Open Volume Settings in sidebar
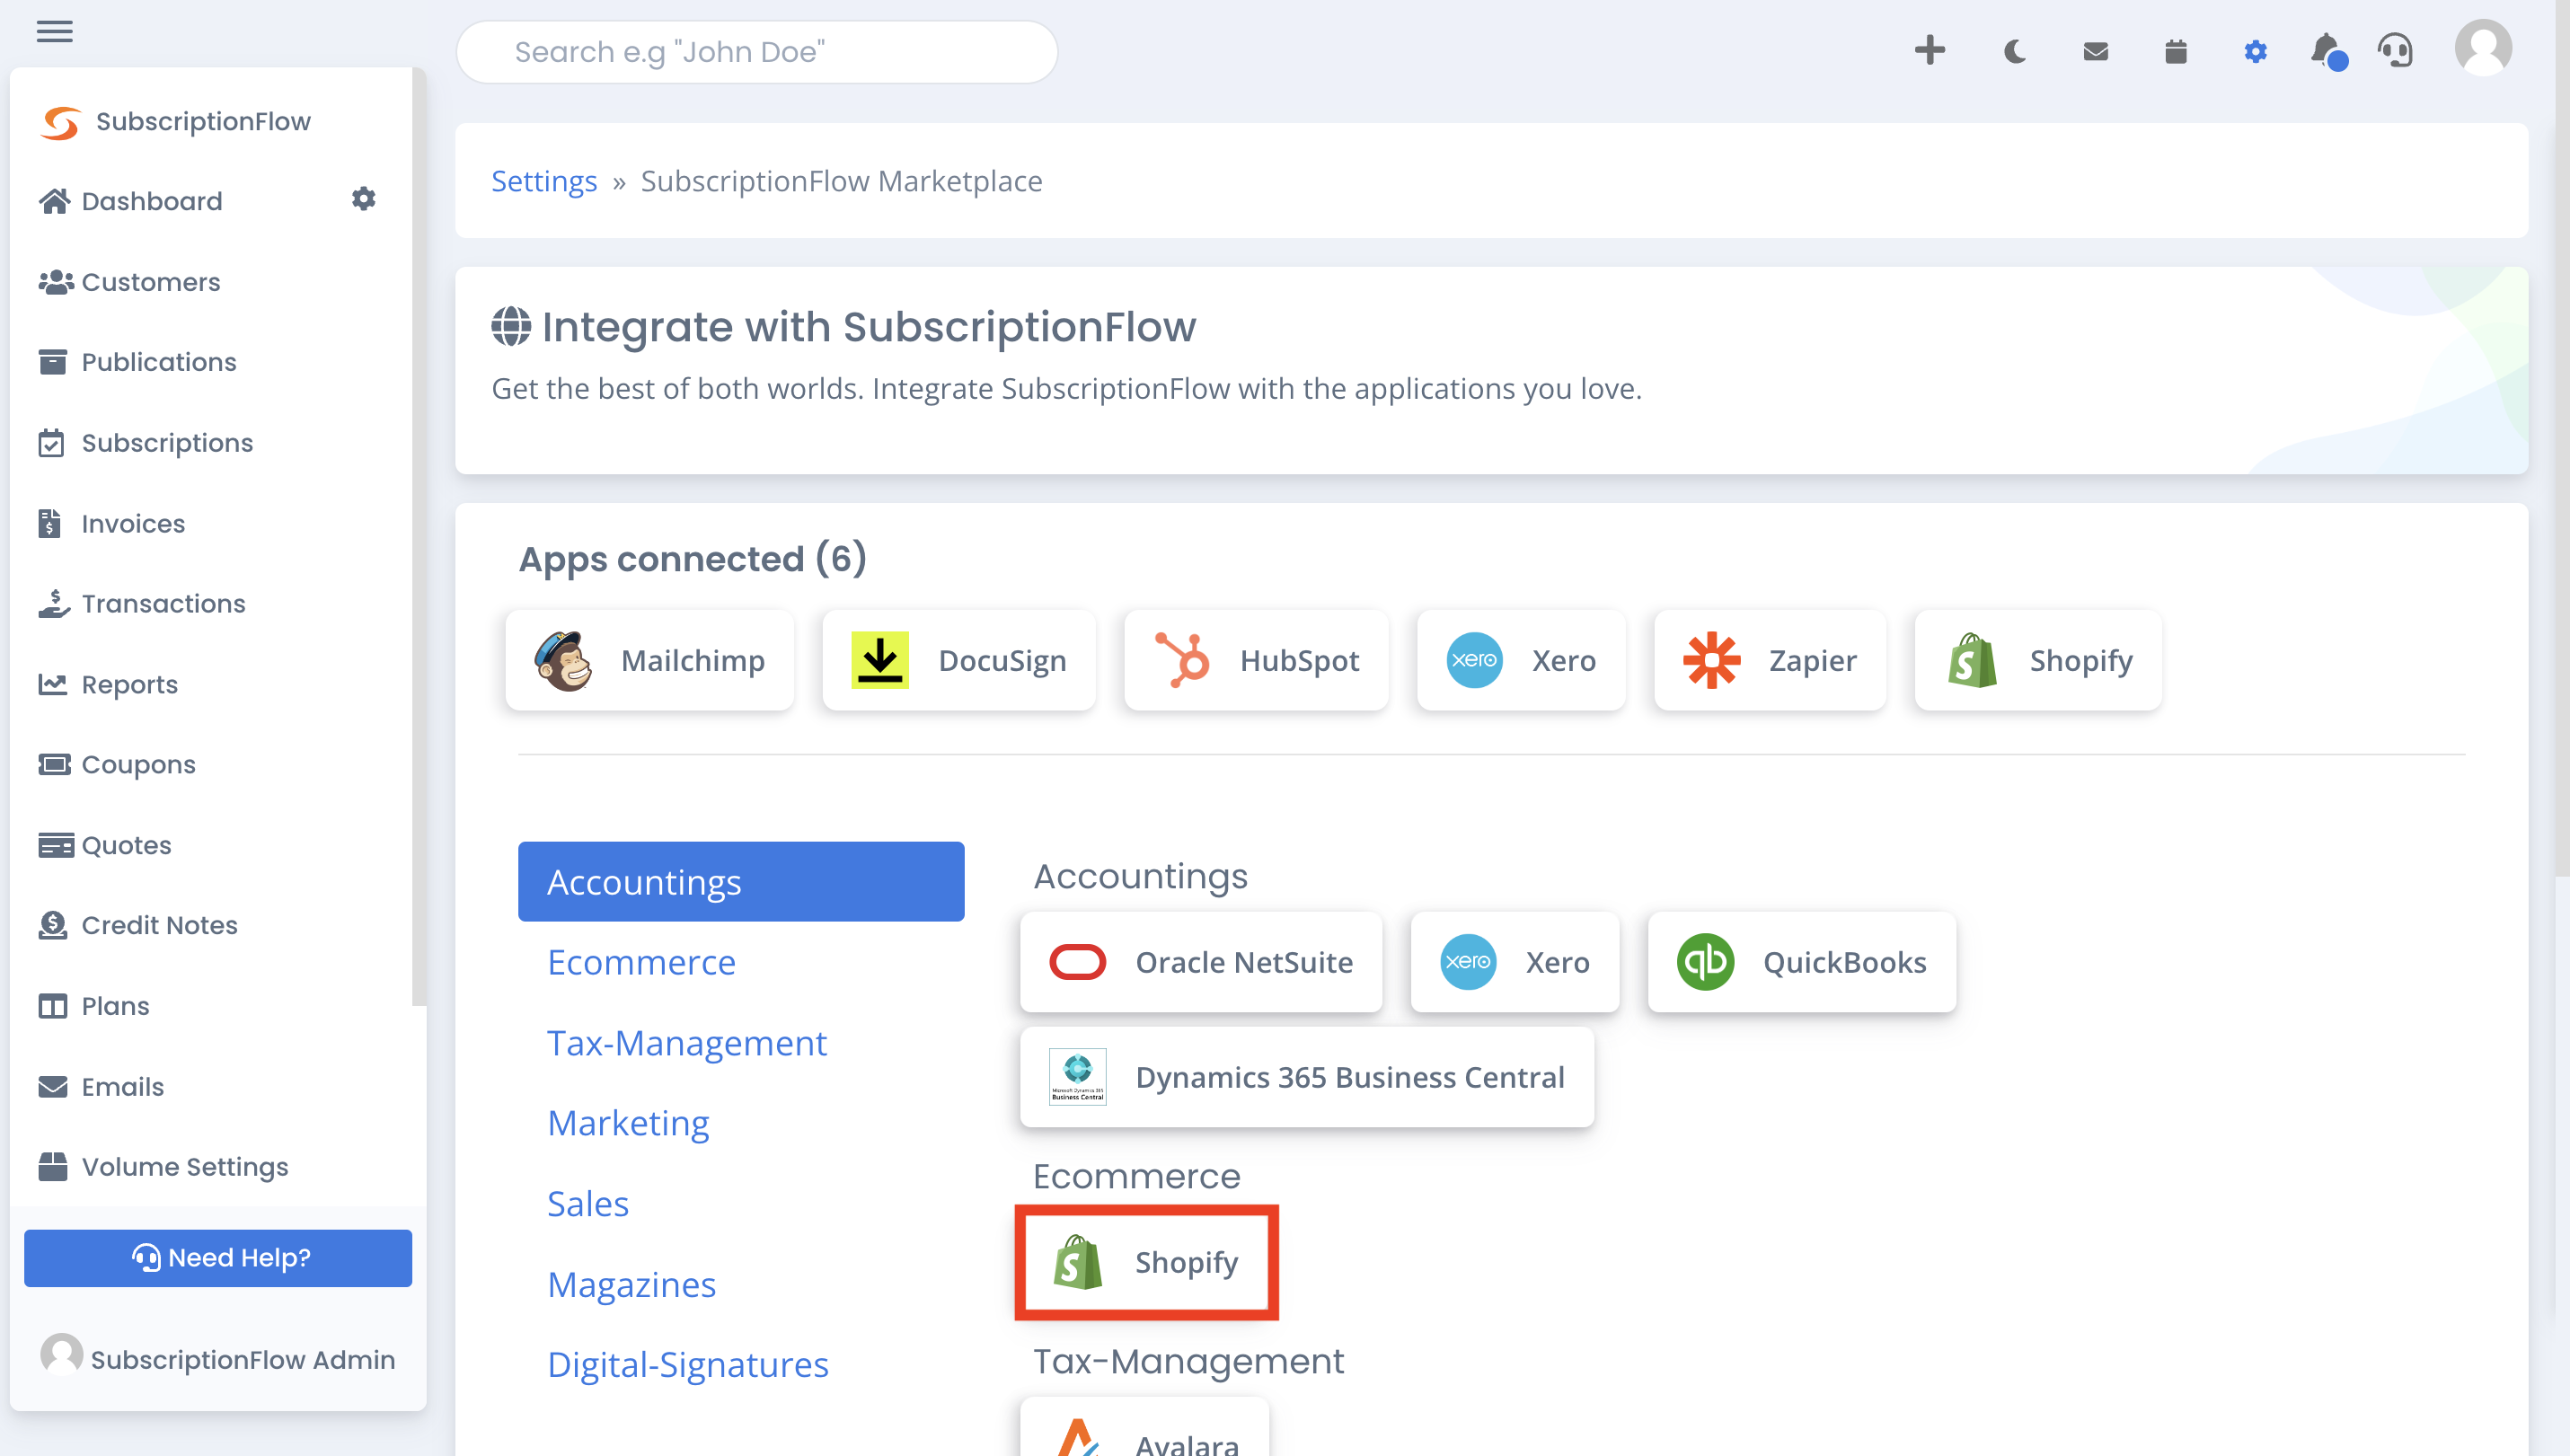Viewport: 2570px width, 1456px height. (x=163, y=1167)
